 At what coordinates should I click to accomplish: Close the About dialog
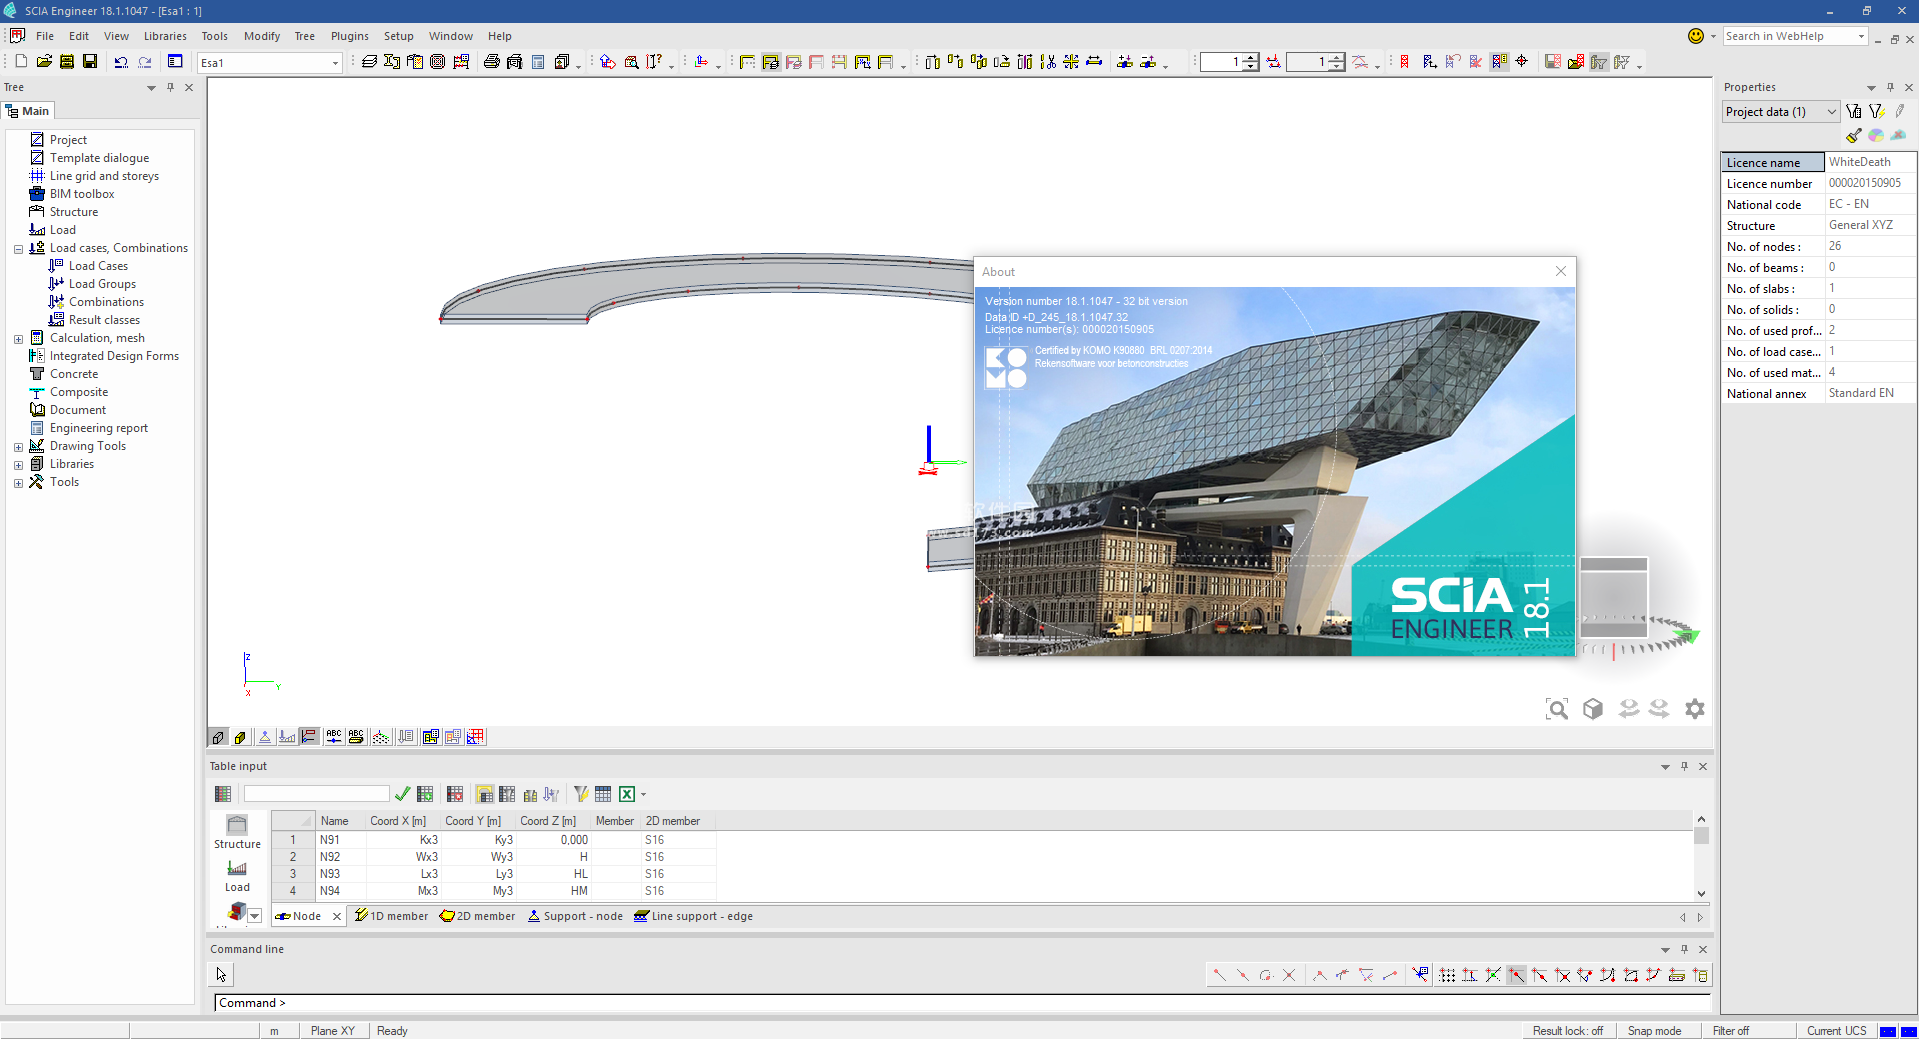1561,271
